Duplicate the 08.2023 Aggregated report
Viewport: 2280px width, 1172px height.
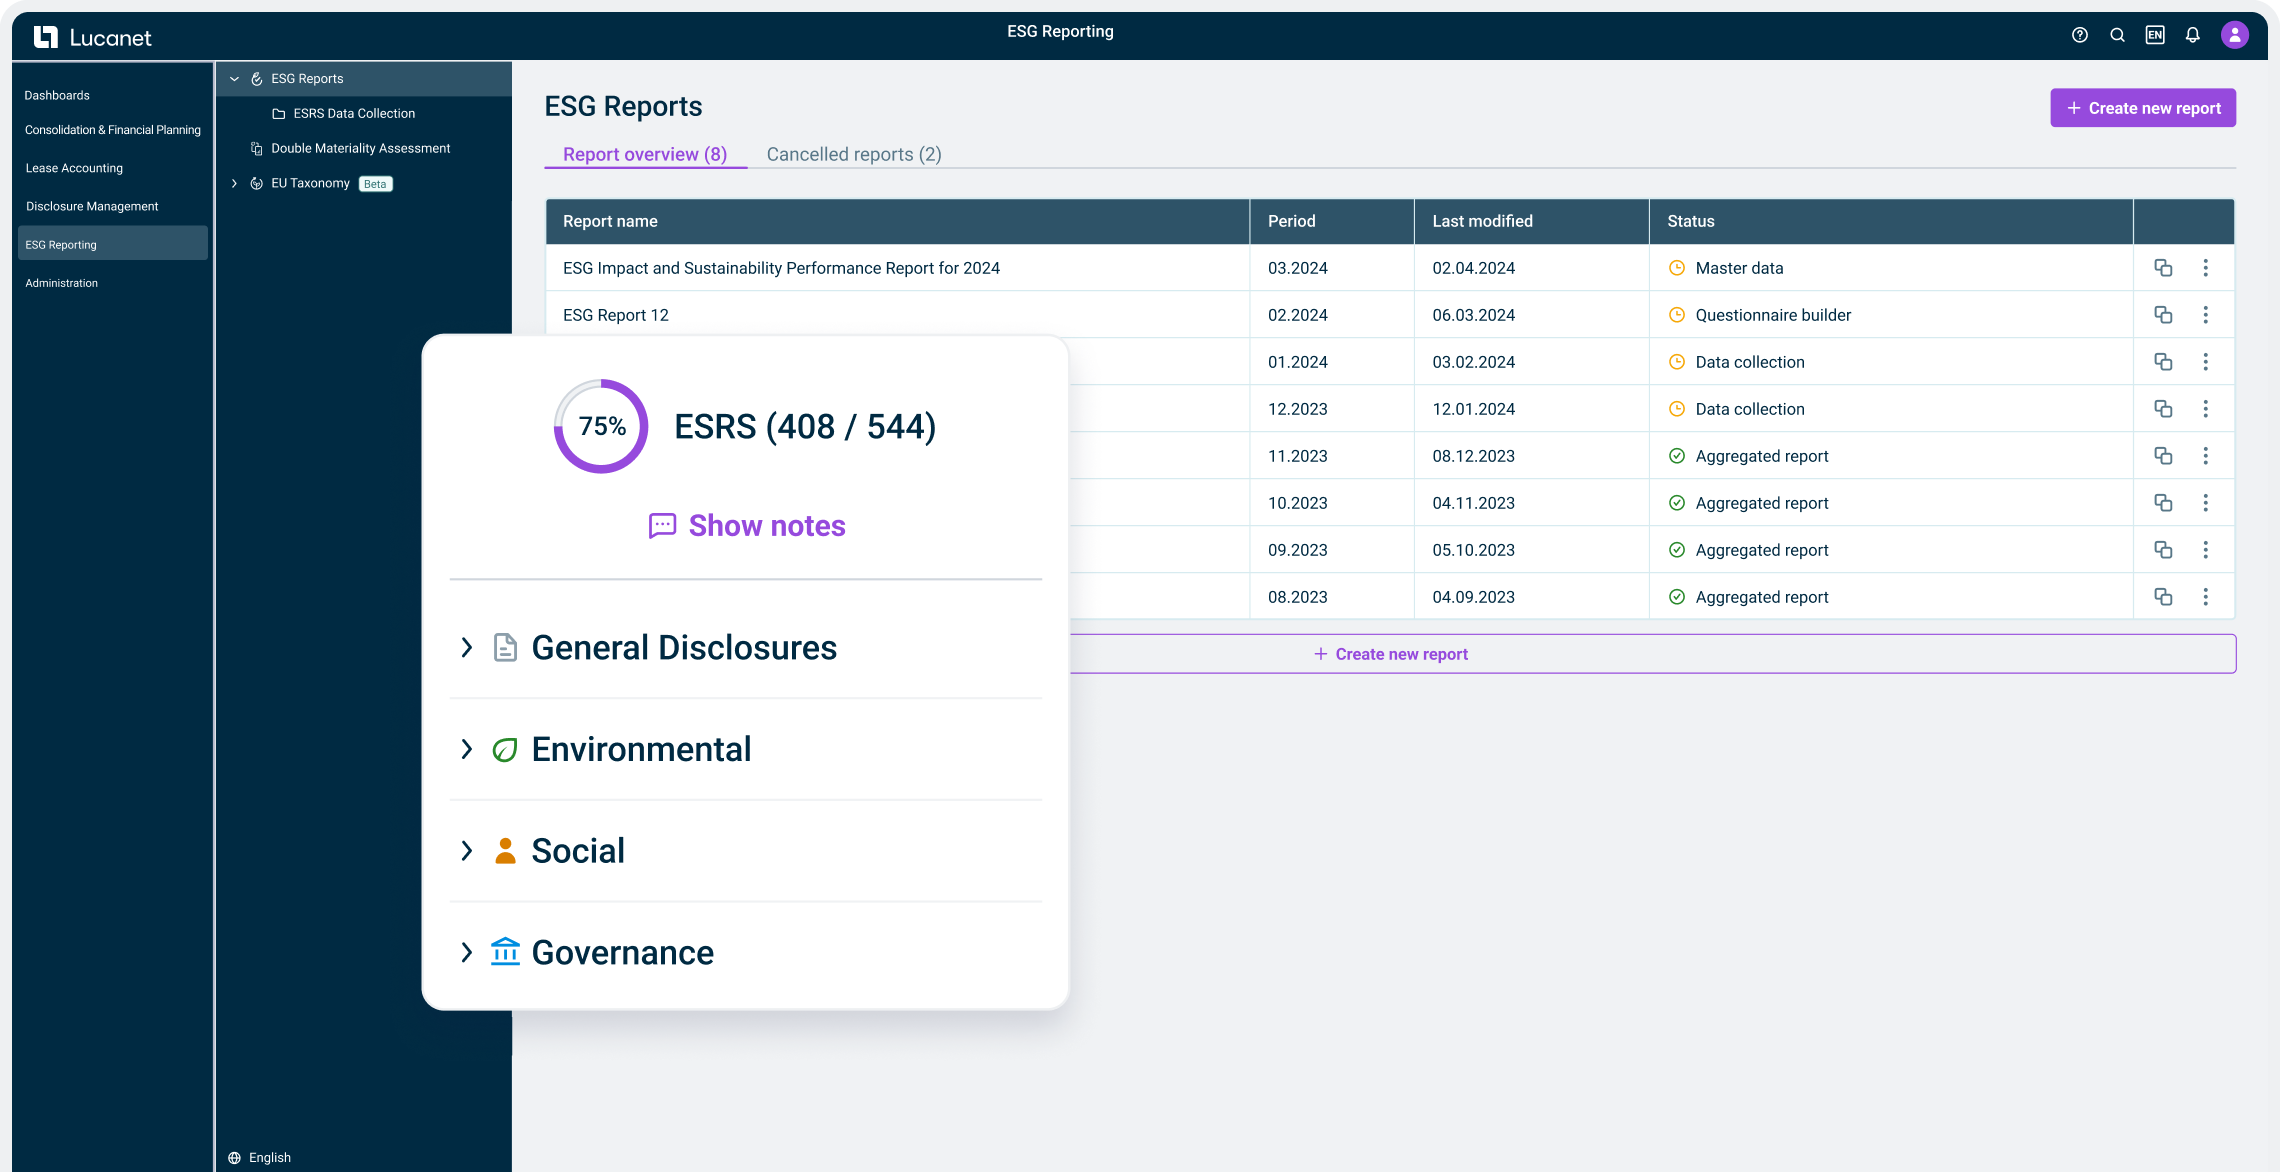click(x=2163, y=597)
